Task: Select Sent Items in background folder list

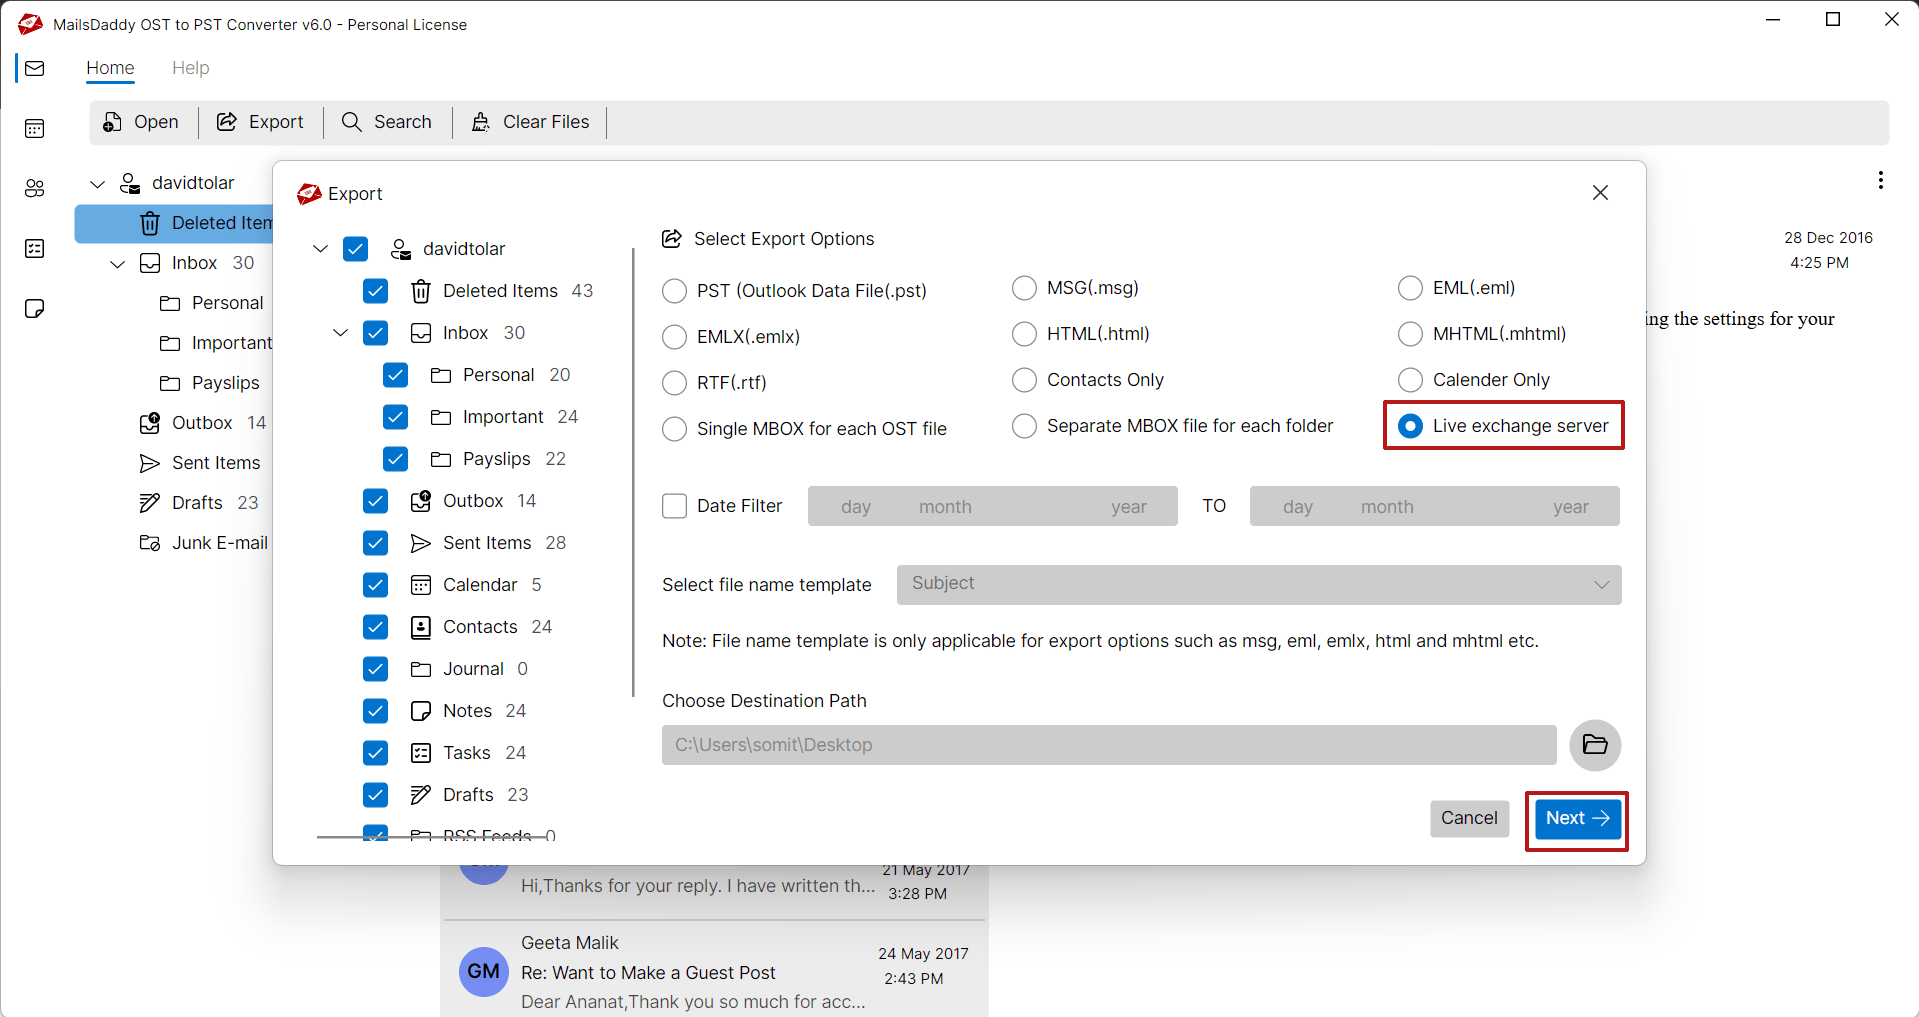Action: 200,463
